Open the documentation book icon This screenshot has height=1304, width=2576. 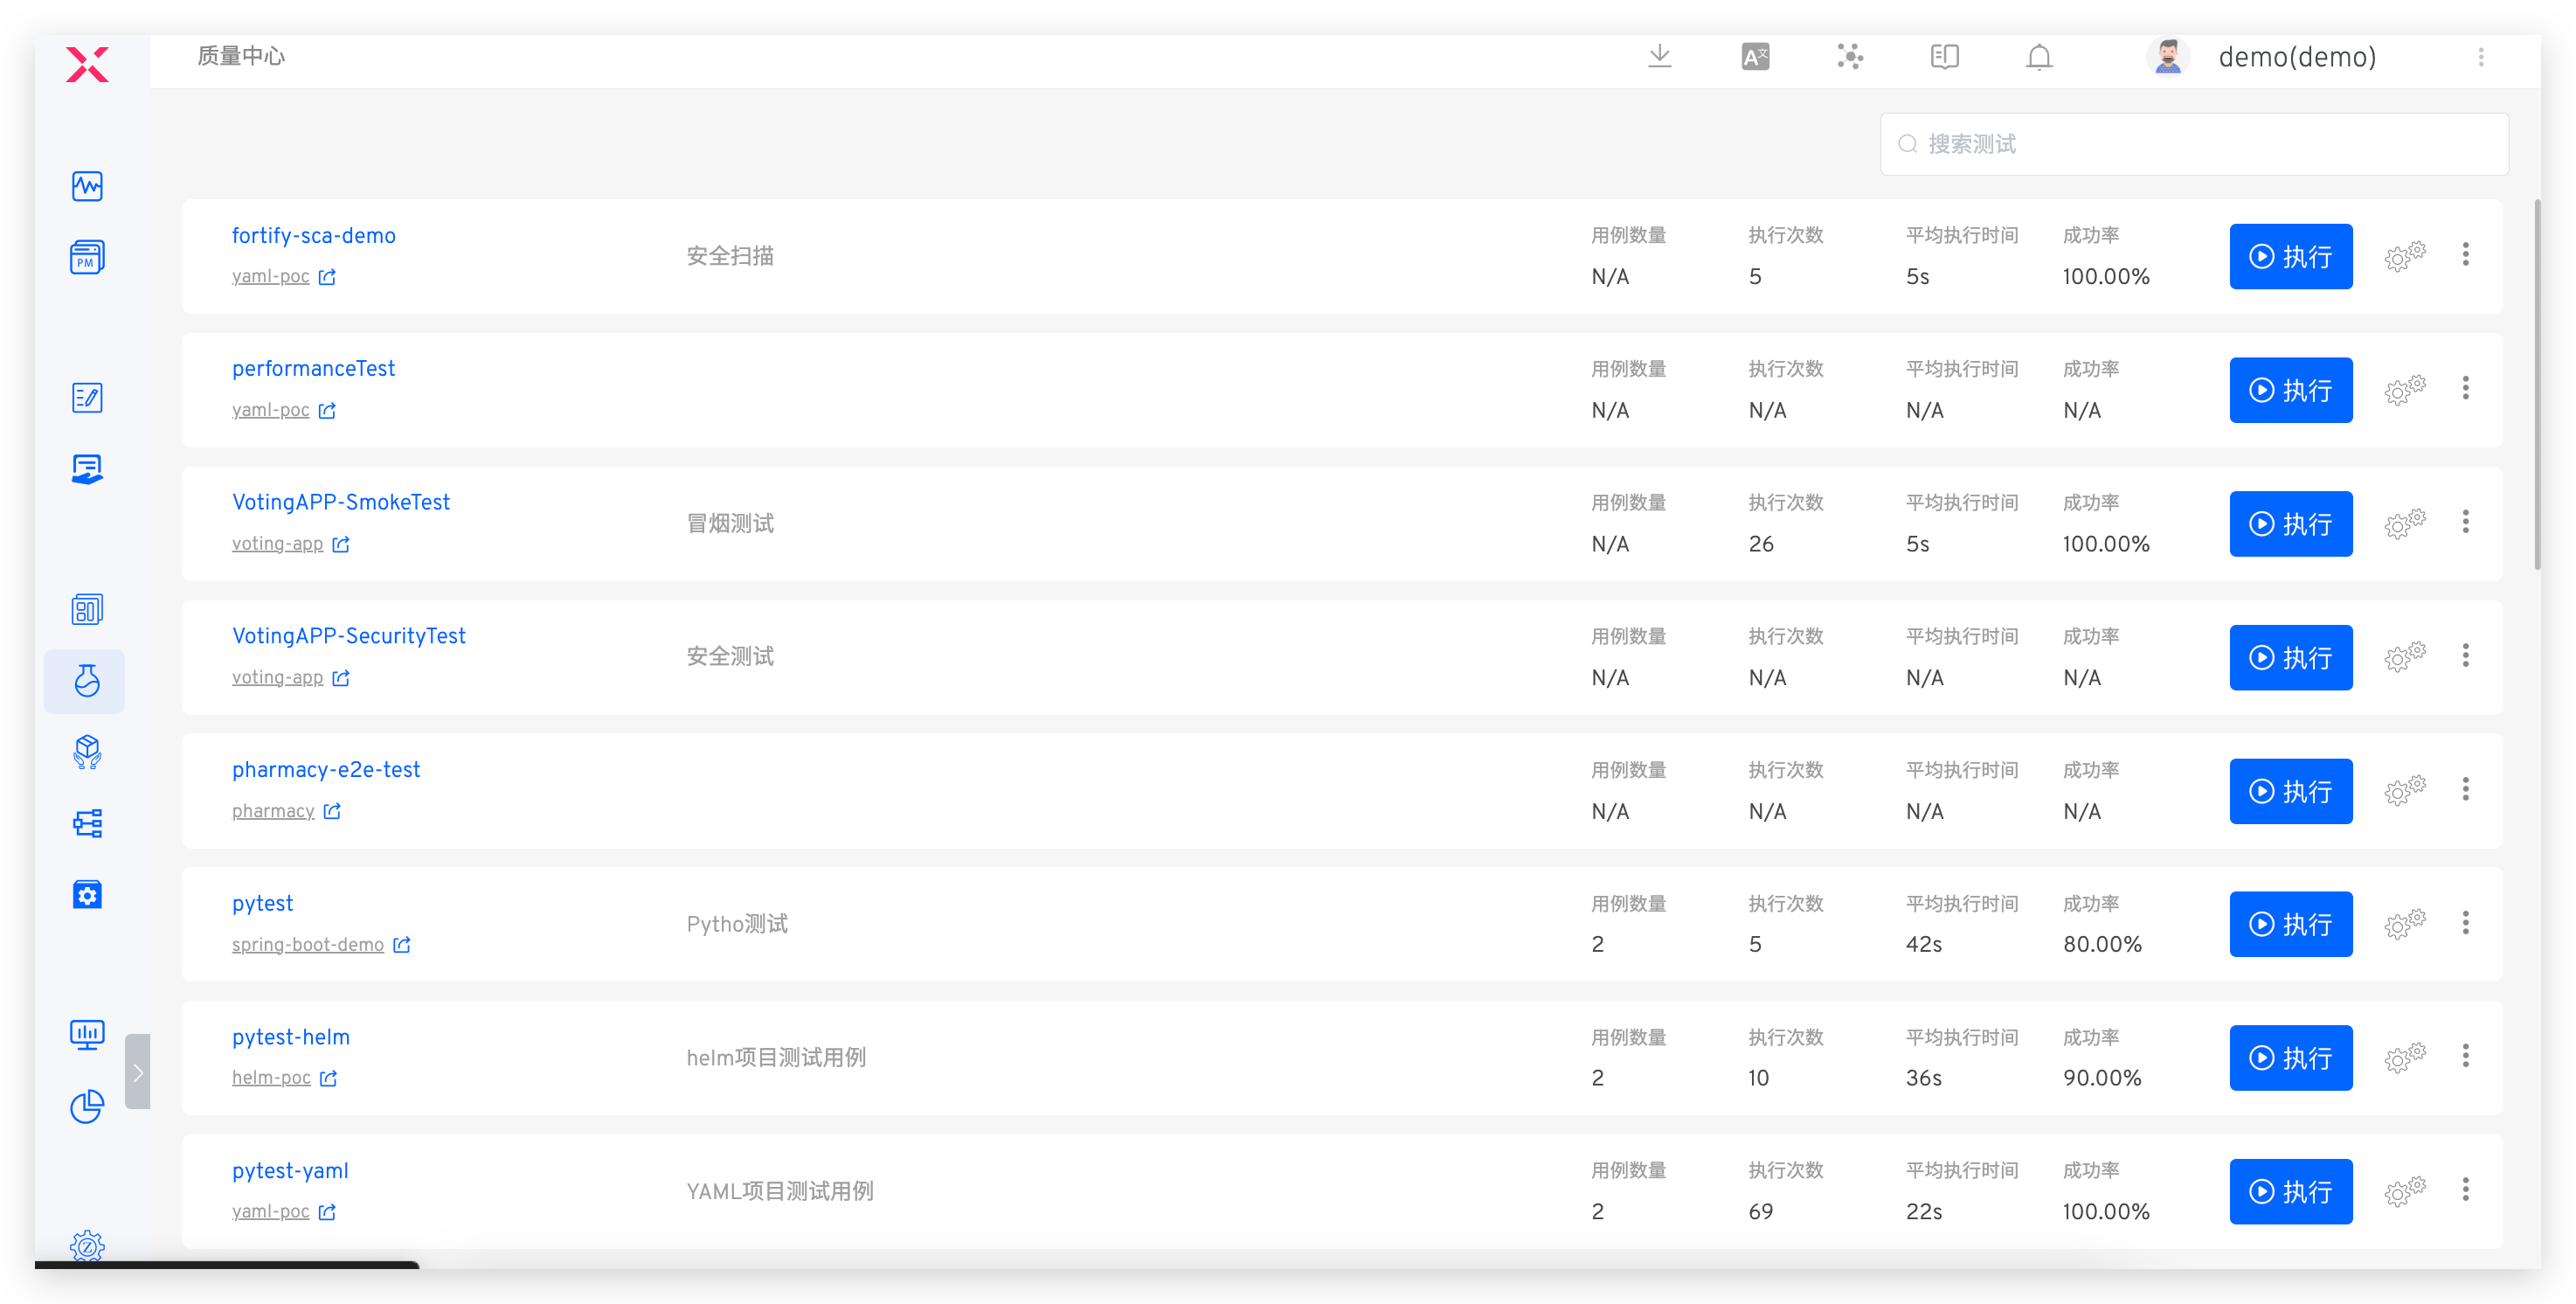tap(1944, 57)
